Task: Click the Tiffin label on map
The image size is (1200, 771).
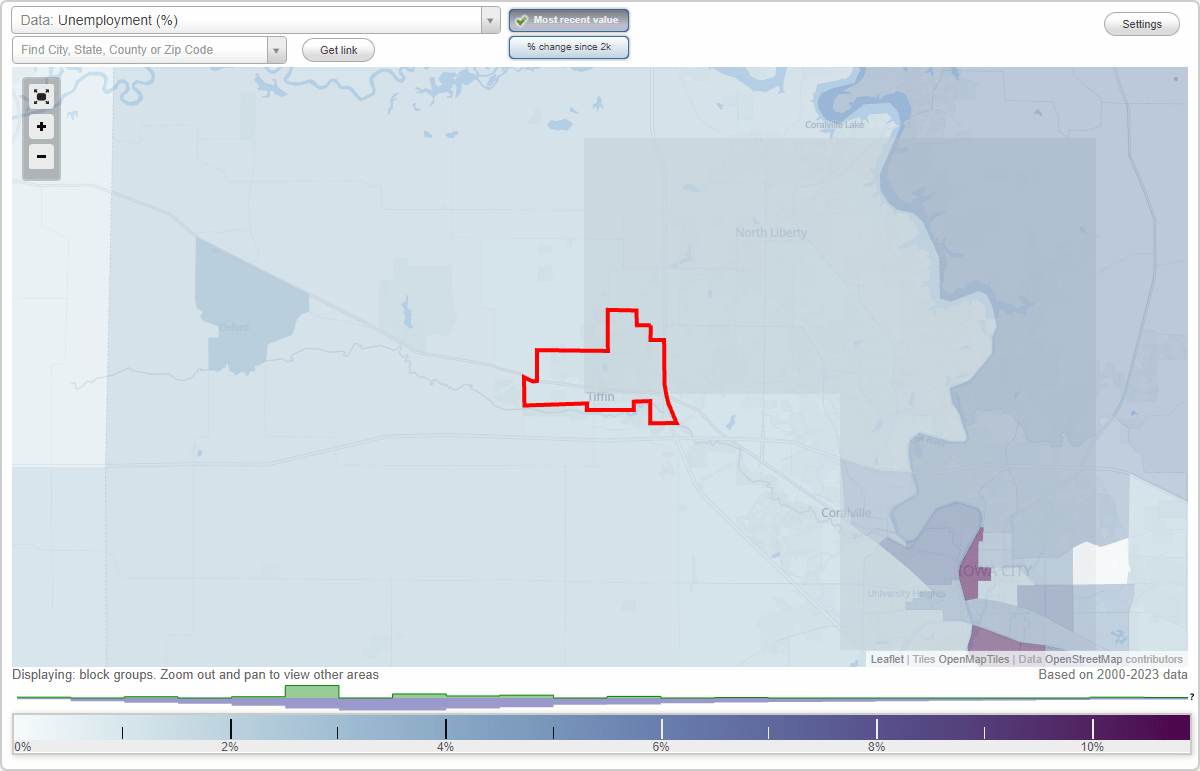Action: tap(601, 397)
